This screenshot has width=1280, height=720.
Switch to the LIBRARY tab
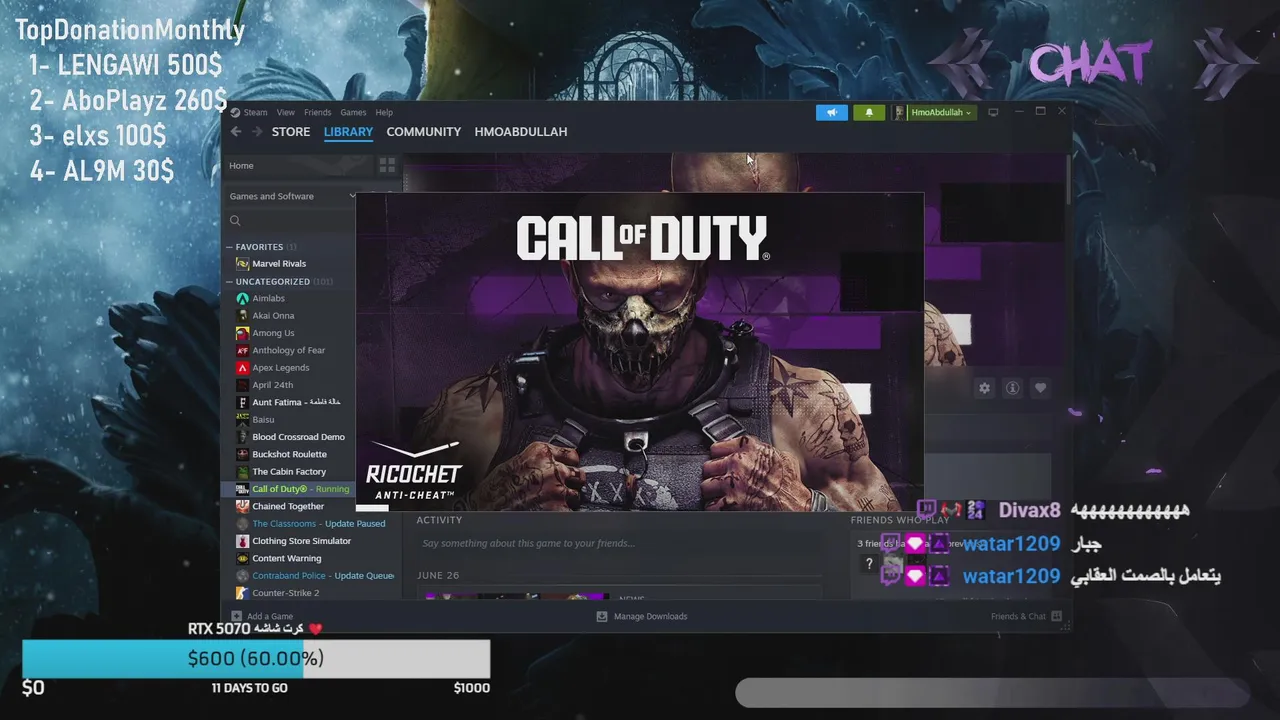coord(348,131)
